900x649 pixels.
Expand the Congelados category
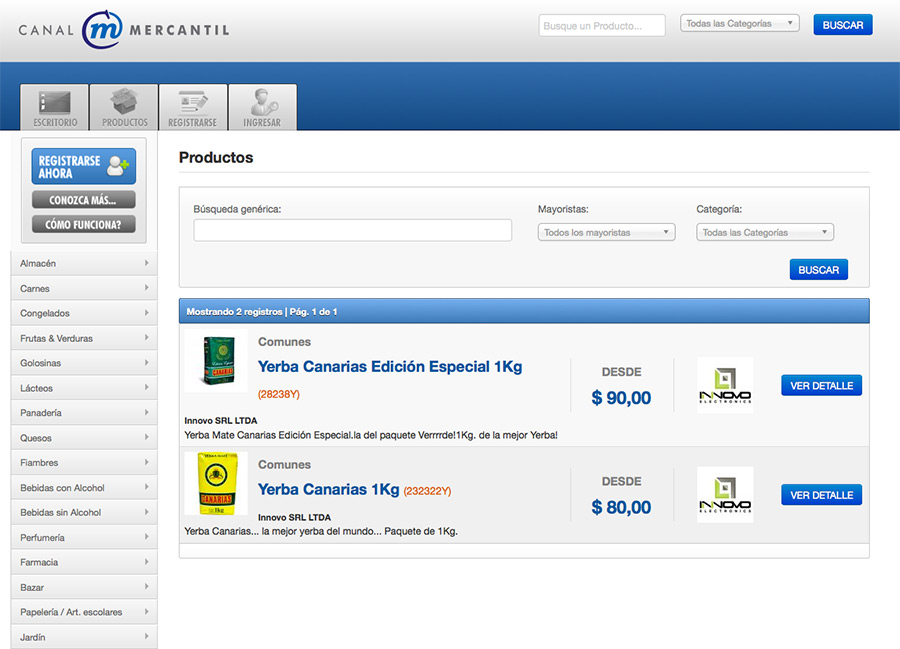(84, 313)
